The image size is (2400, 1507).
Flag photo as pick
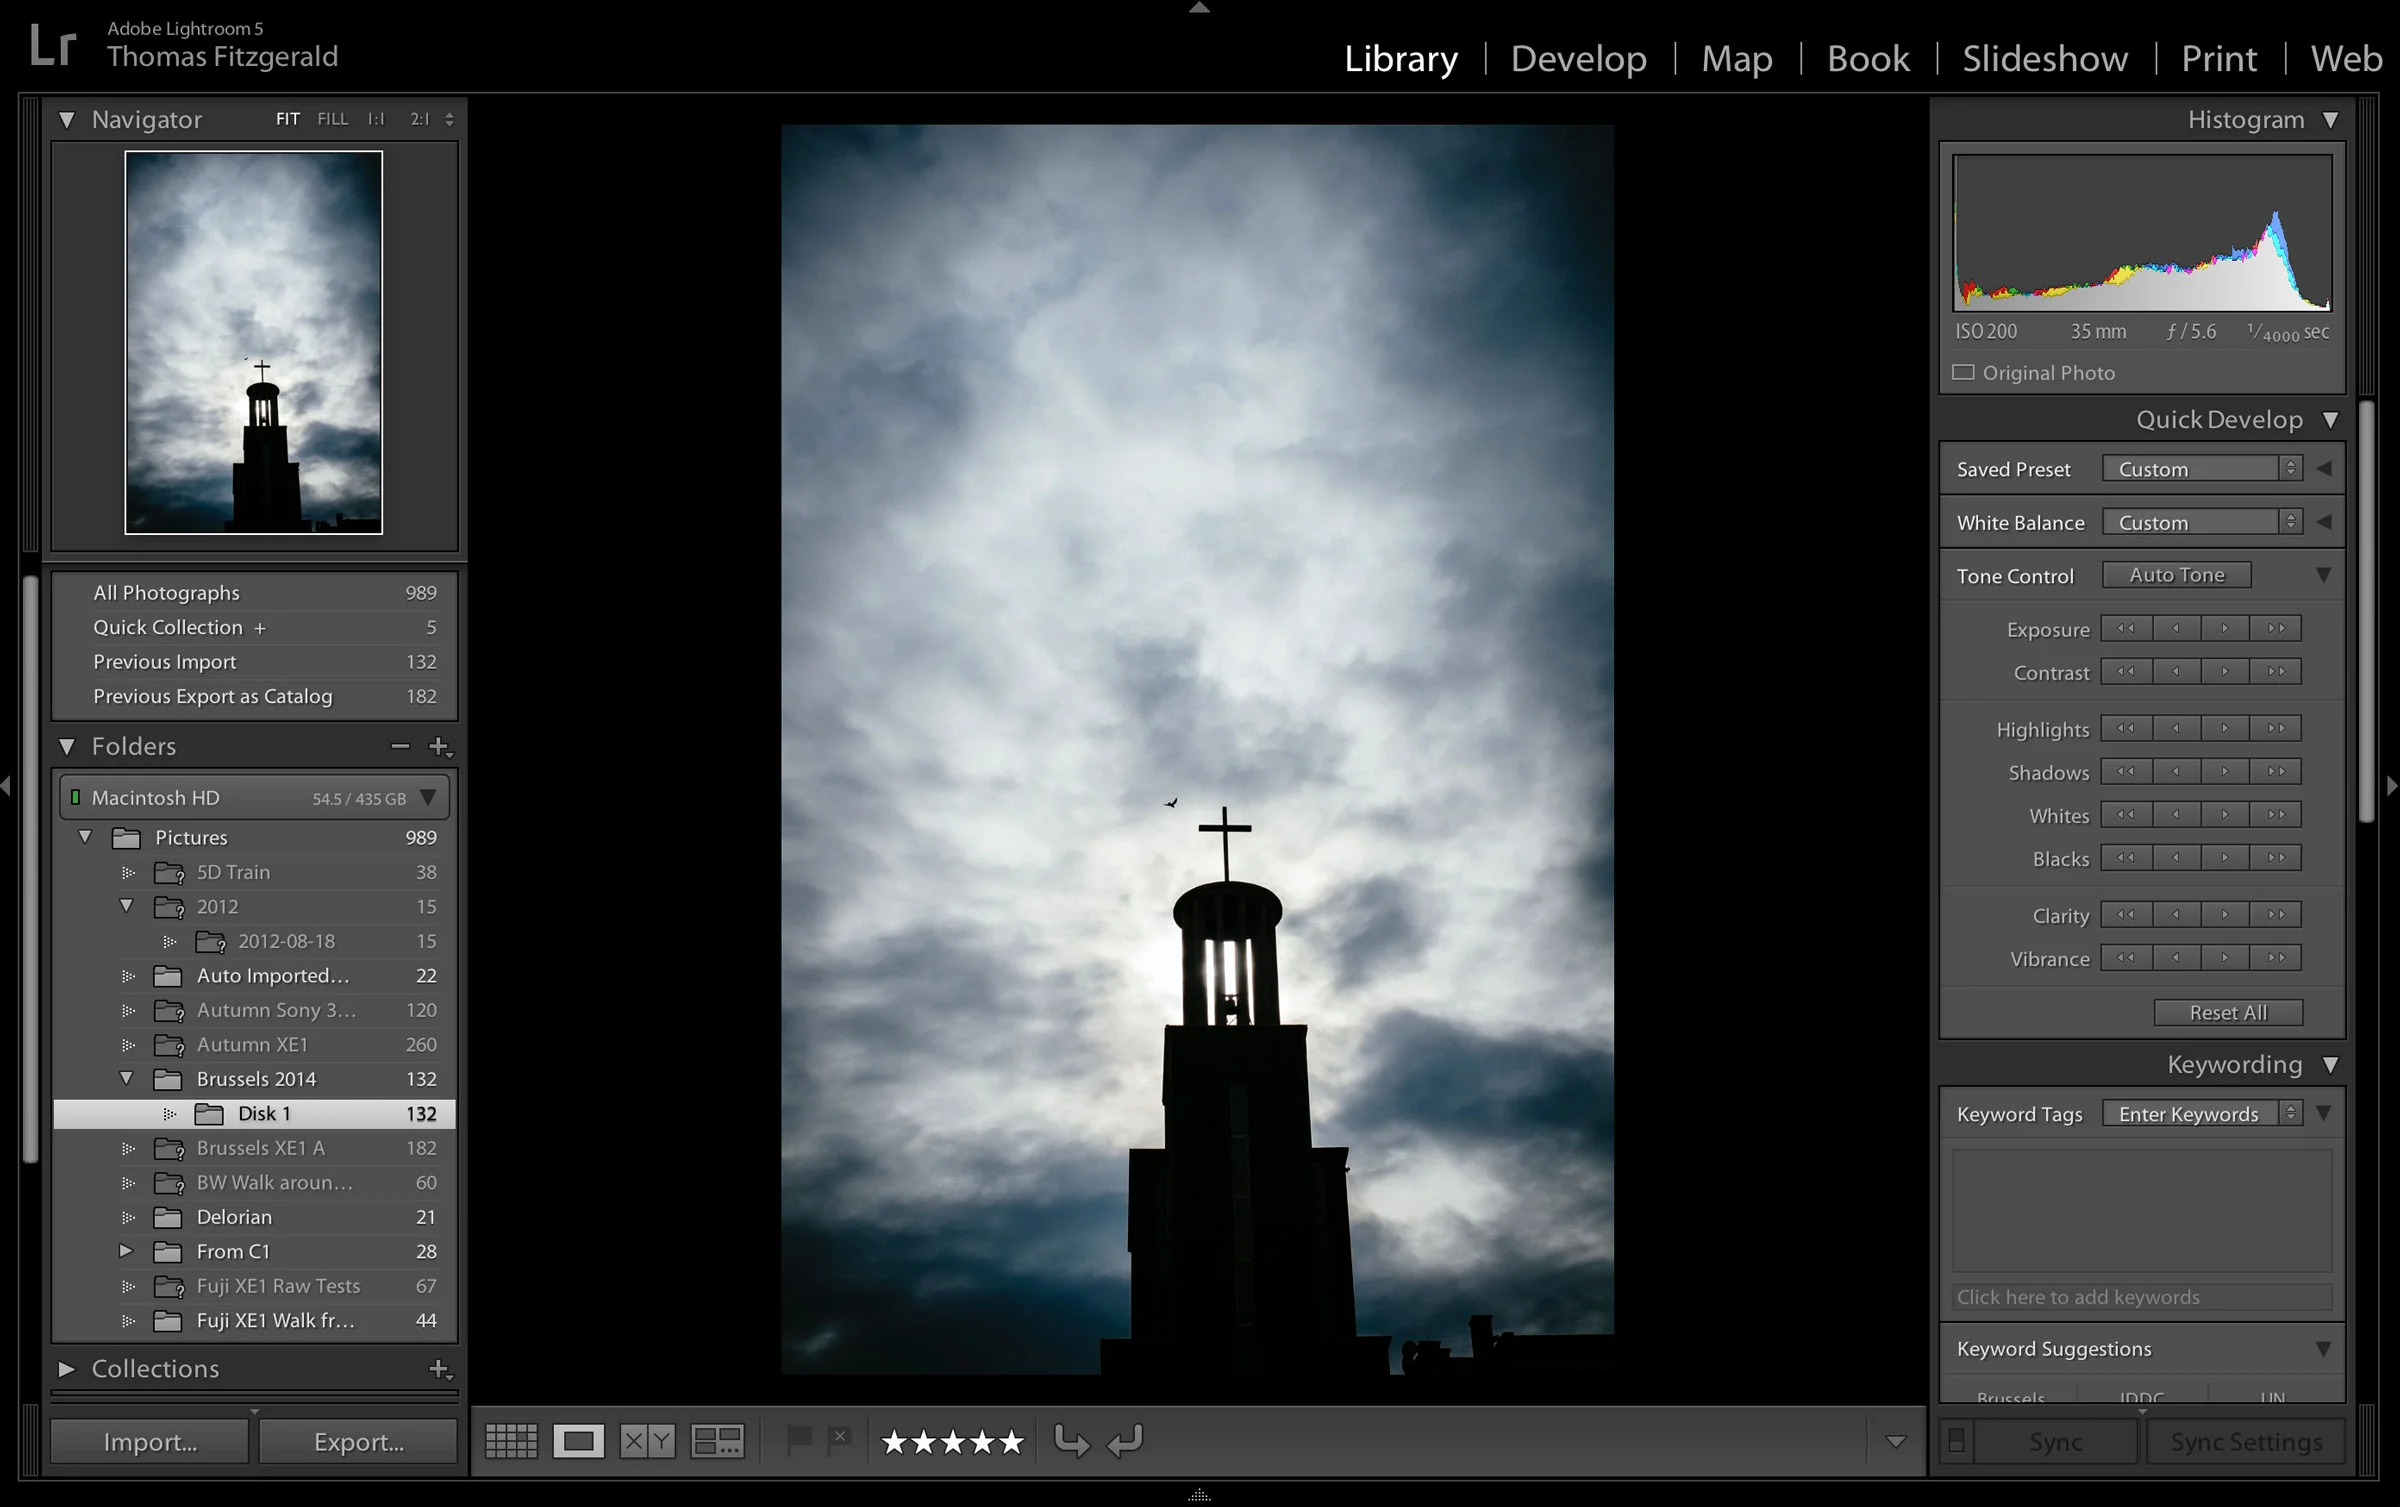799,1440
